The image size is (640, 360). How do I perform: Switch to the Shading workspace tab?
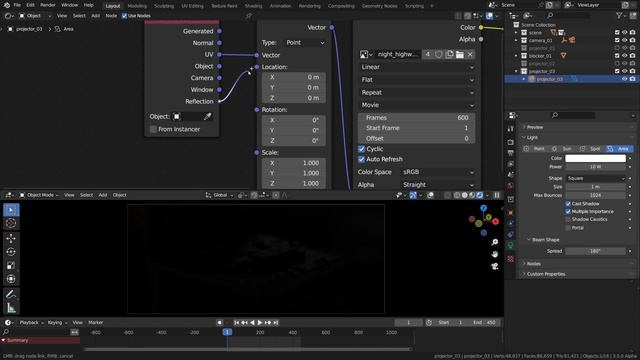[x=253, y=6]
